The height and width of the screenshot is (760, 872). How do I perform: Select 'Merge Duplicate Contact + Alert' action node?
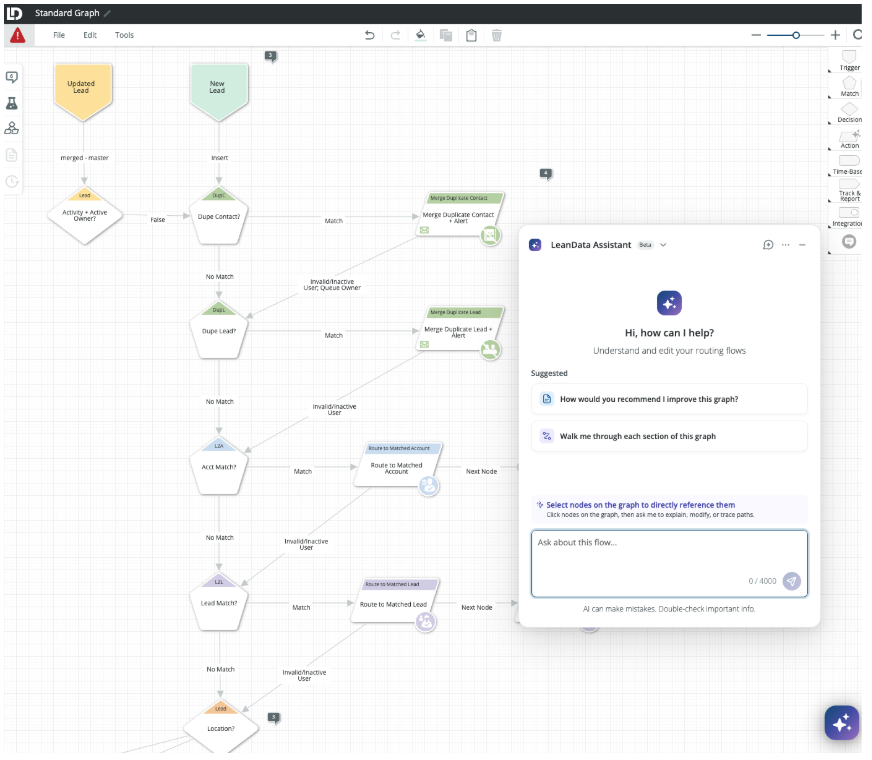point(459,215)
